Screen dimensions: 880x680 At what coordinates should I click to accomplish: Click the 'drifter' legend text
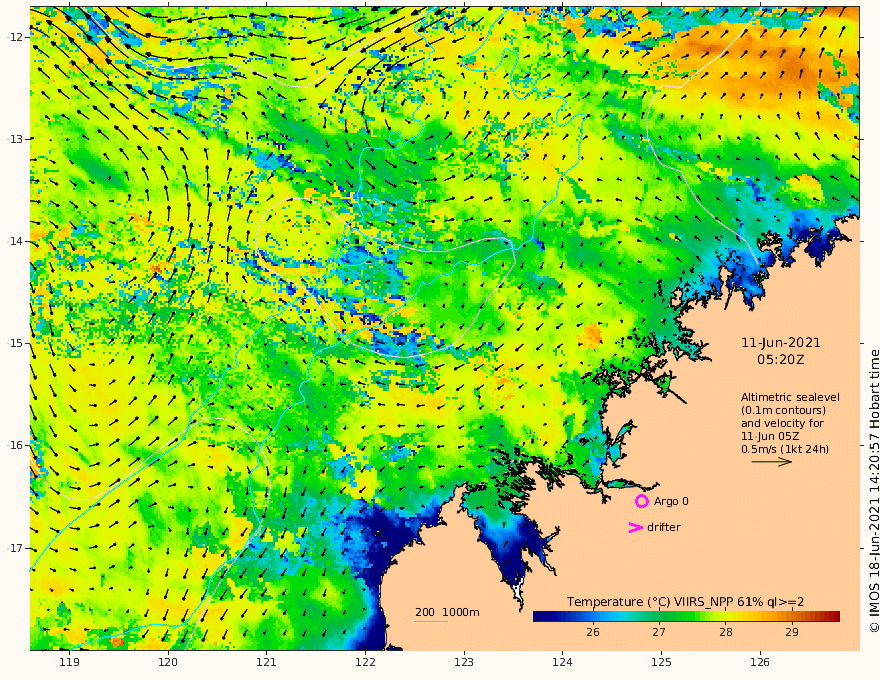(664, 527)
